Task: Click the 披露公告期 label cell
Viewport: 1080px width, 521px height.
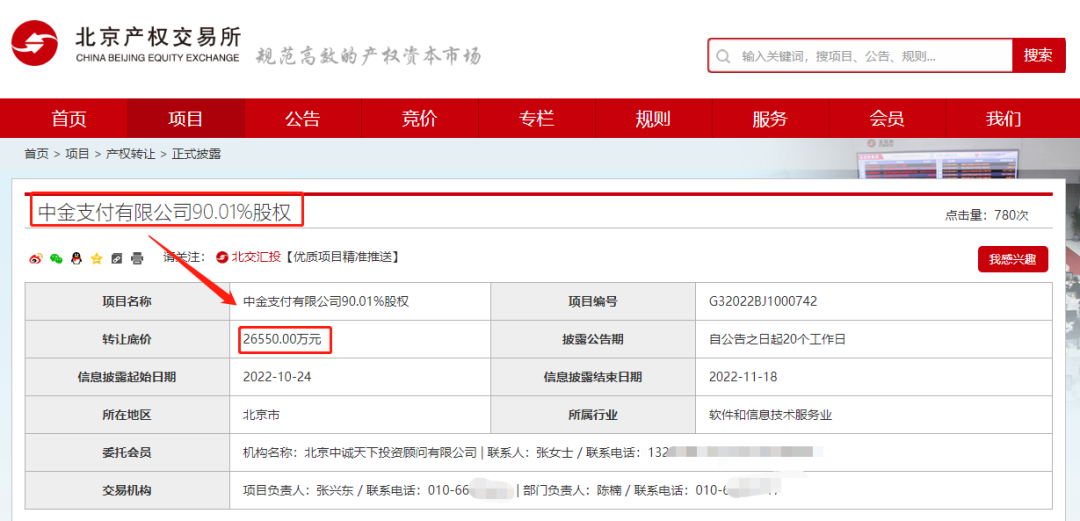Action: click(592, 339)
